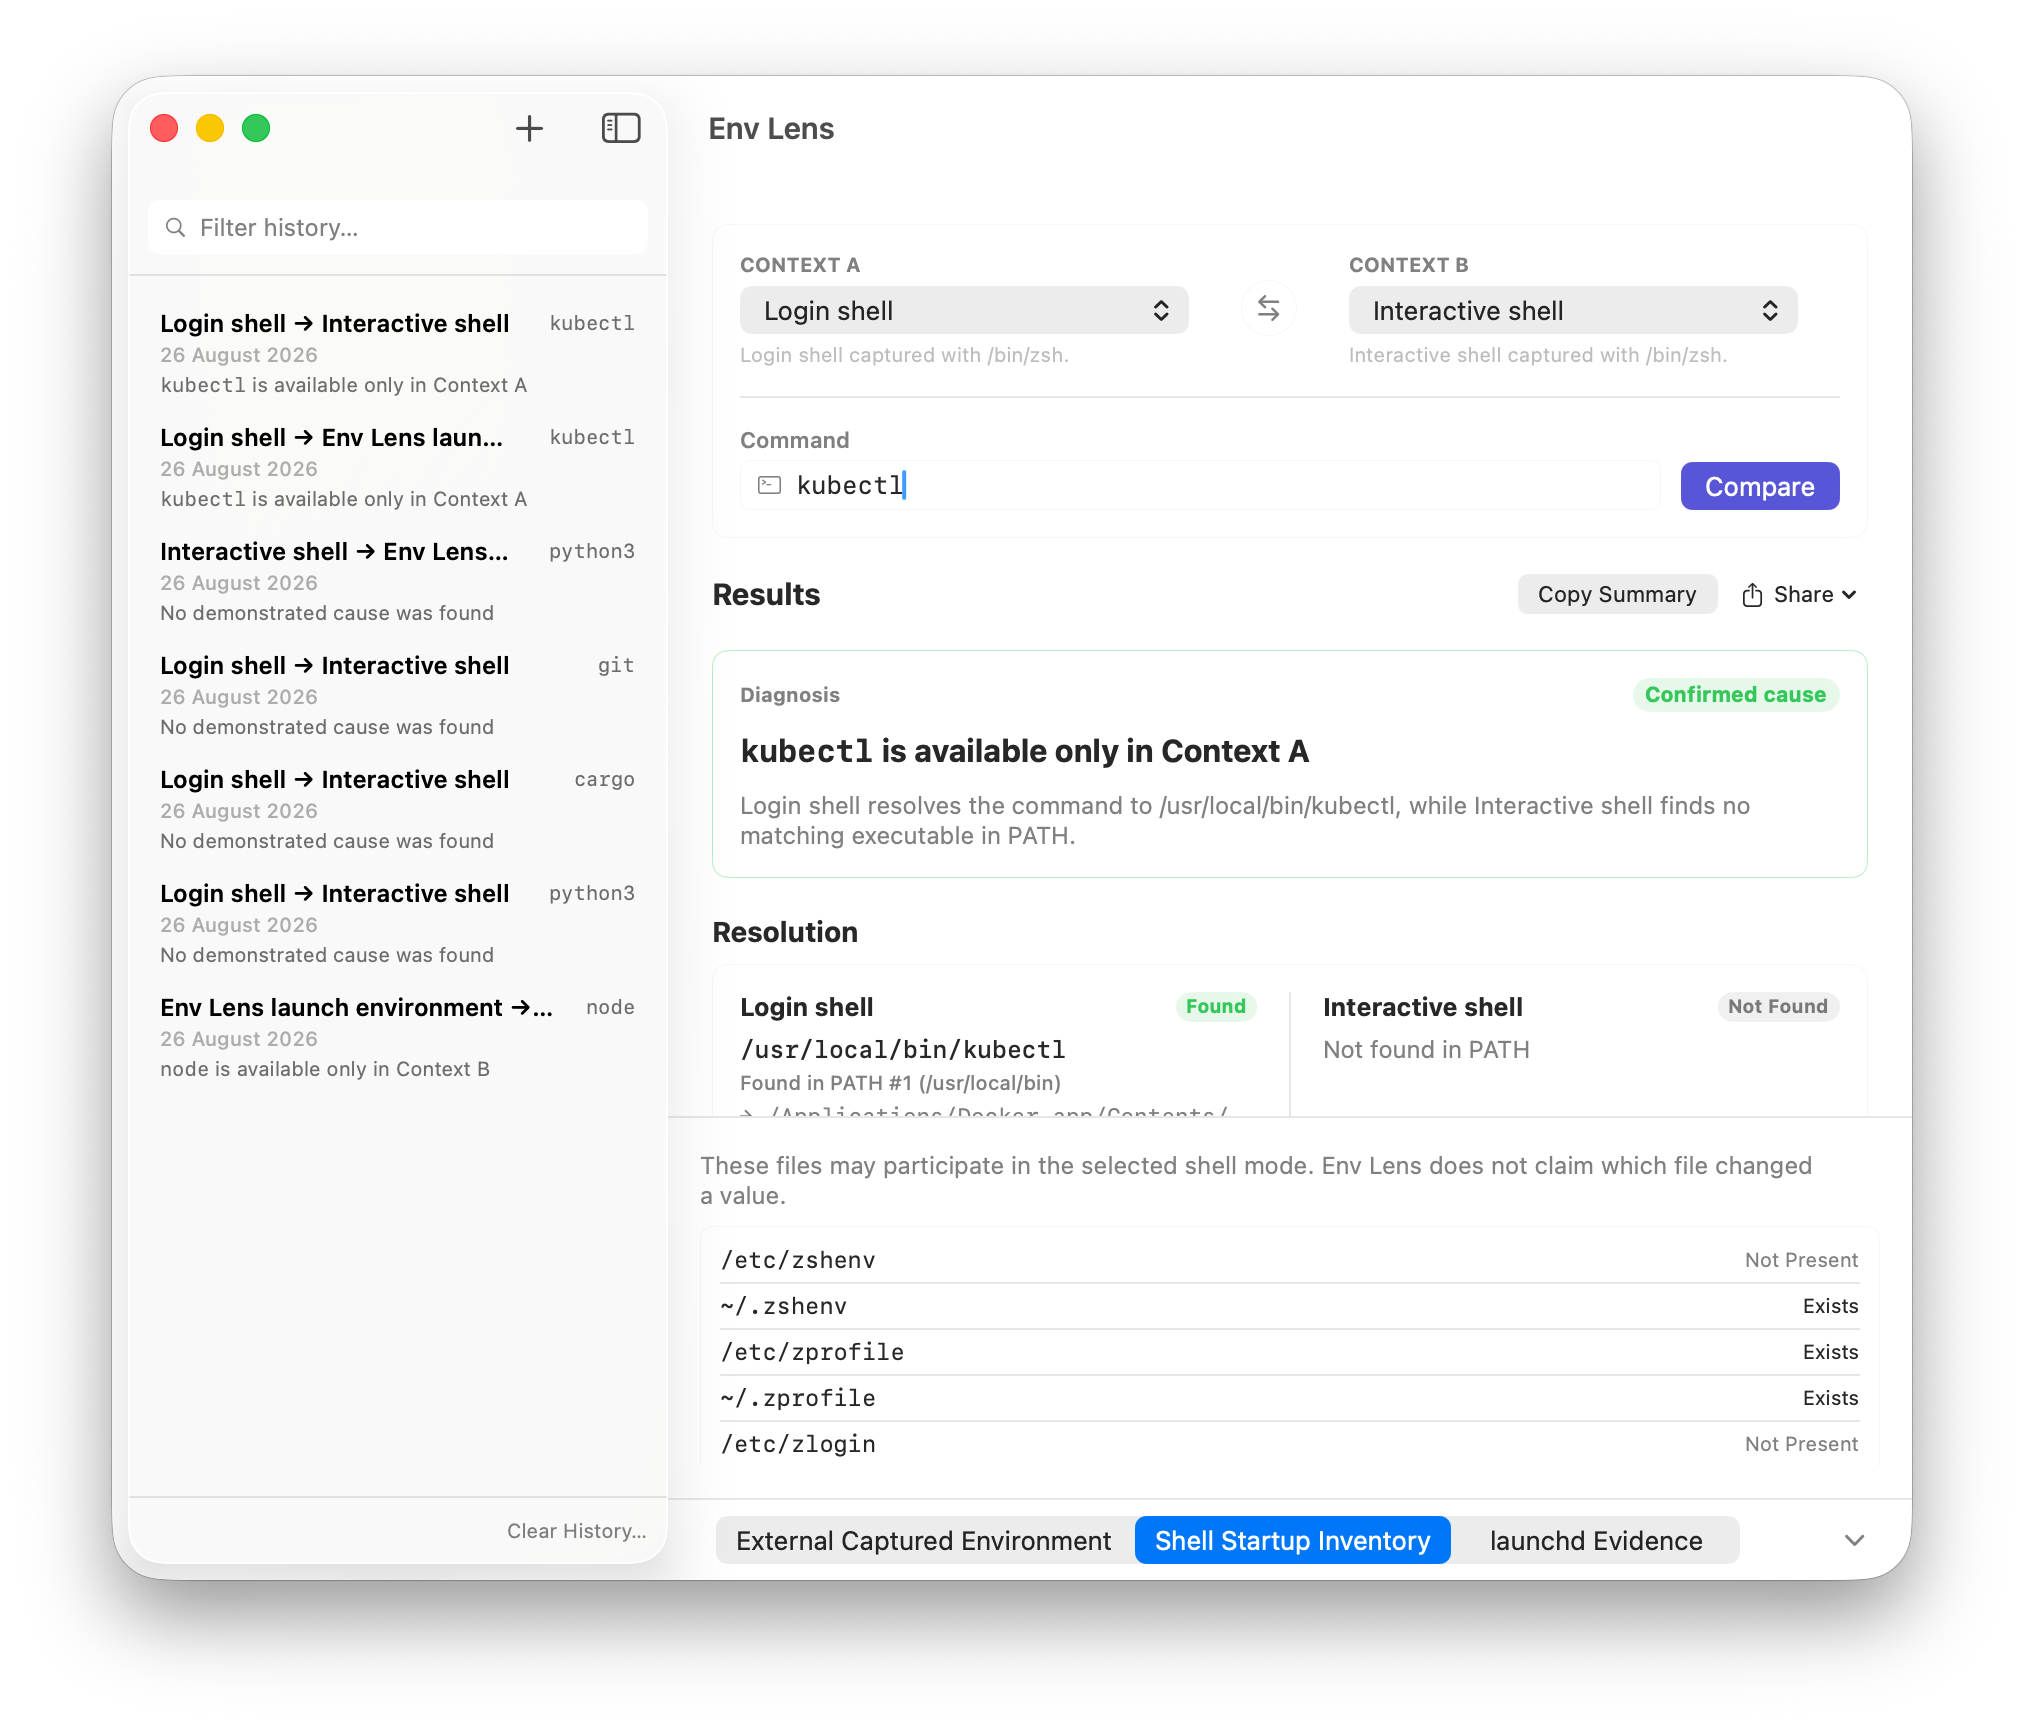Image resolution: width=2024 pixels, height=1728 pixels.
Task: Focus the Filter history search field
Action: click(398, 227)
